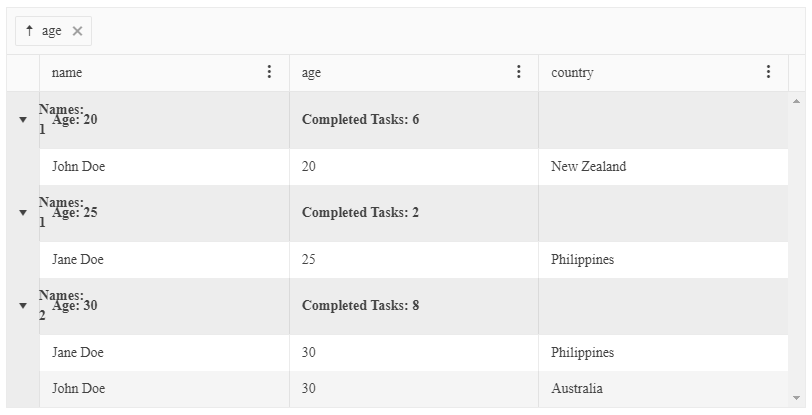
Task: Select Jane Doe row aged 25
Action: [78, 260]
